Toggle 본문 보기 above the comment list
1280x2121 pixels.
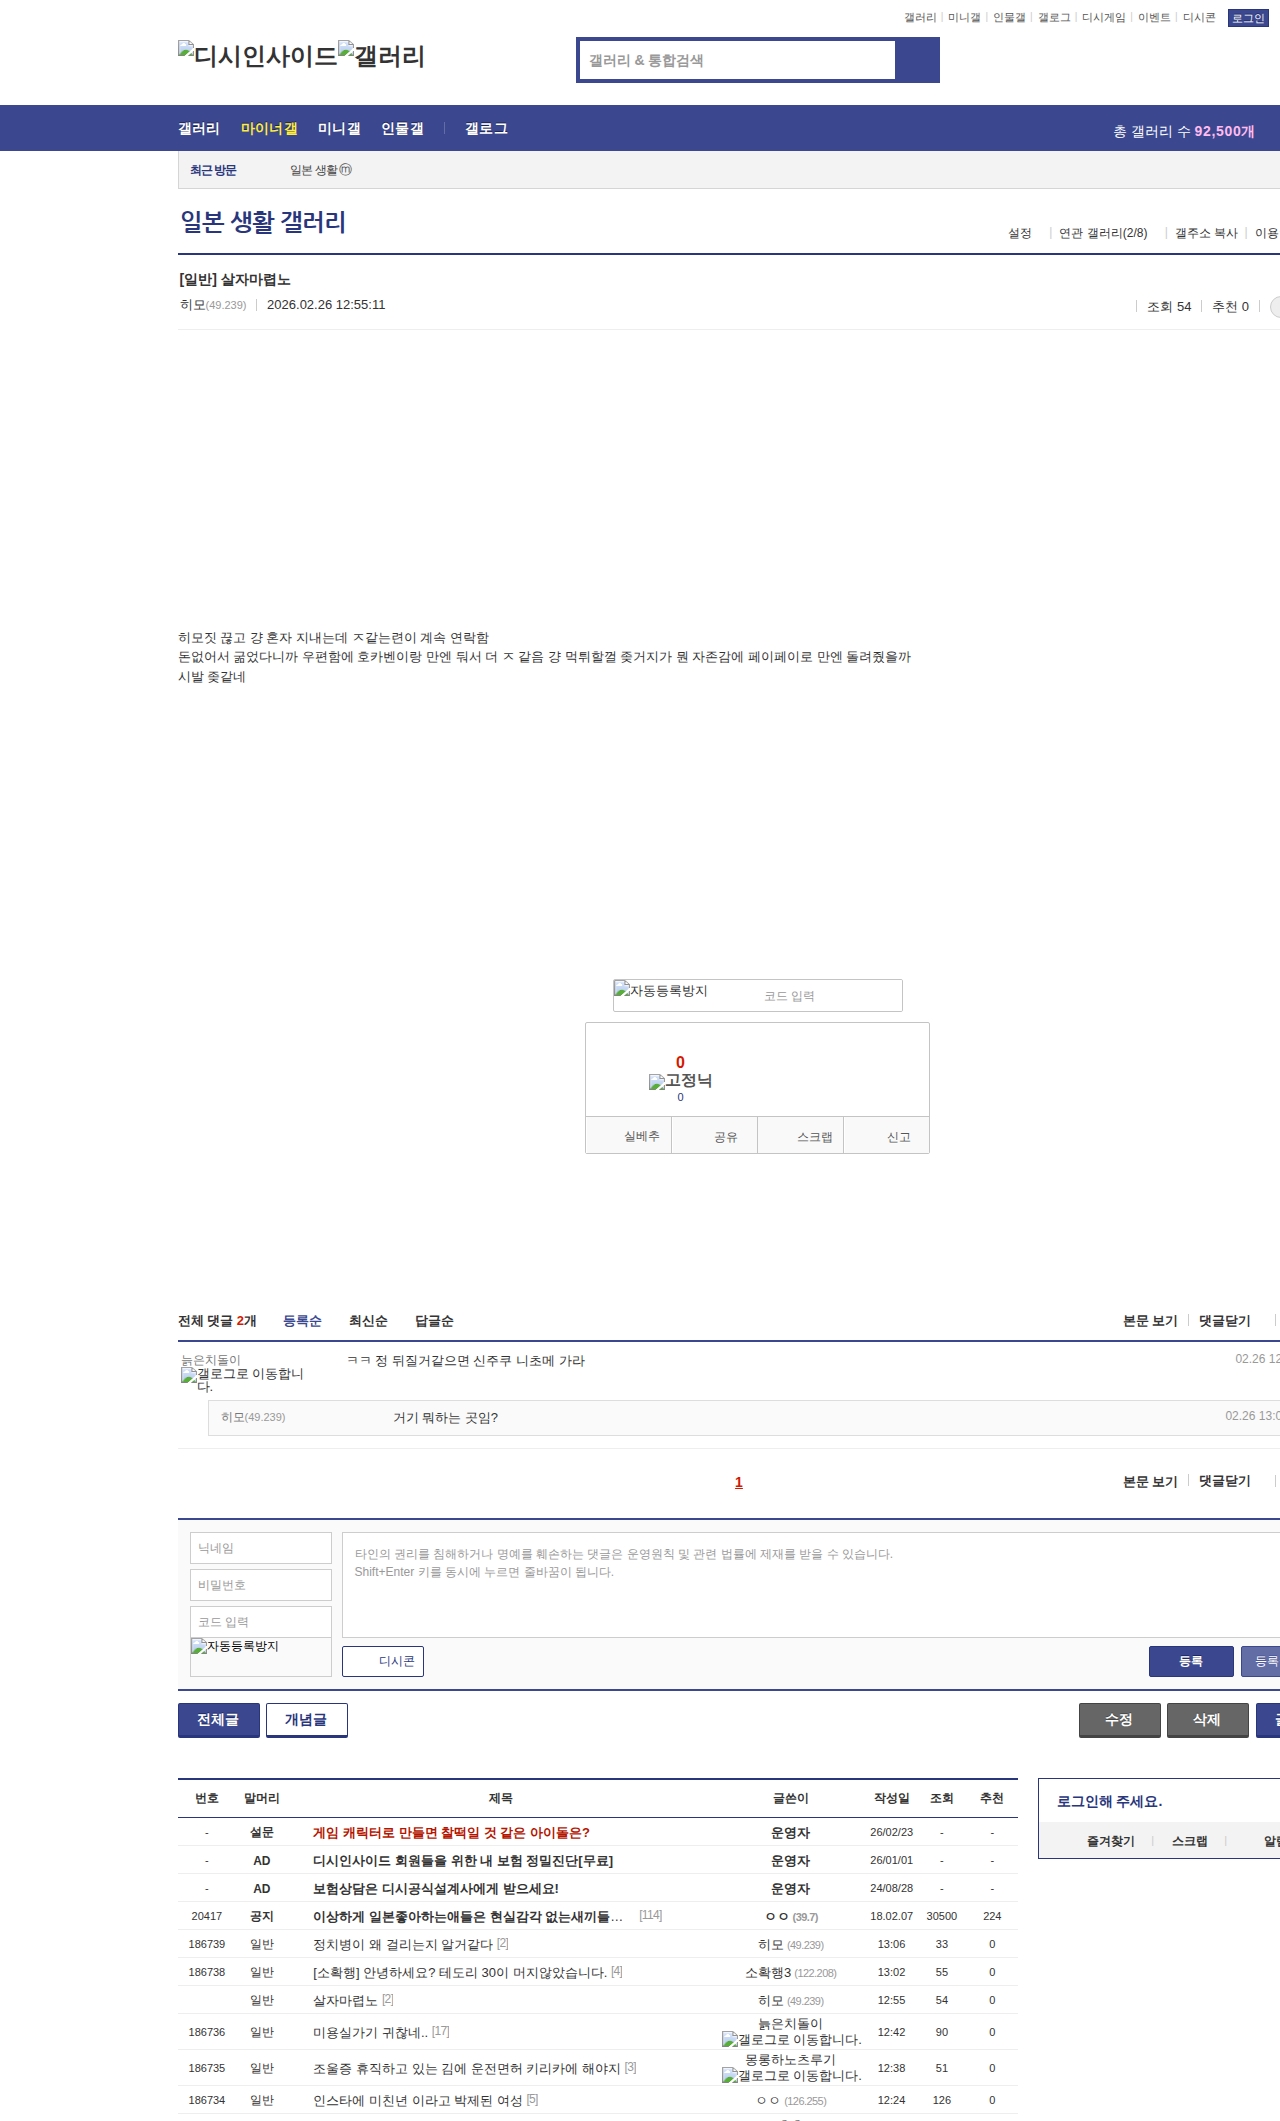coord(1150,1321)
